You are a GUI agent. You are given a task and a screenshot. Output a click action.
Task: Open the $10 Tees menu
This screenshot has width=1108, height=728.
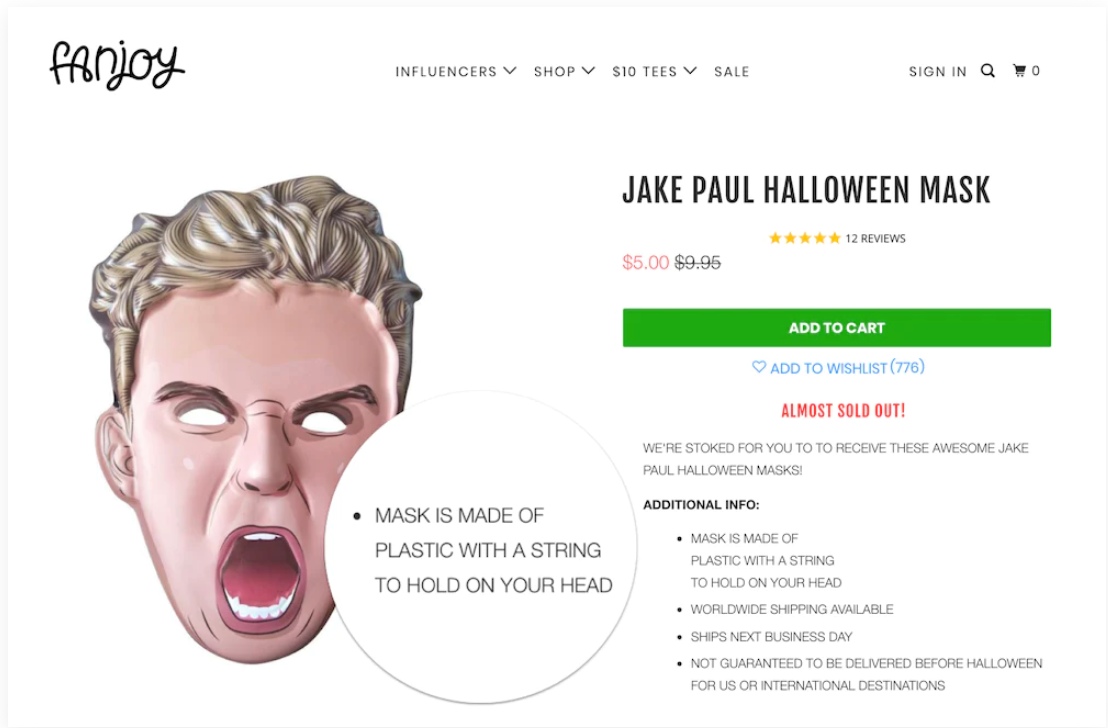pos(644,71)
